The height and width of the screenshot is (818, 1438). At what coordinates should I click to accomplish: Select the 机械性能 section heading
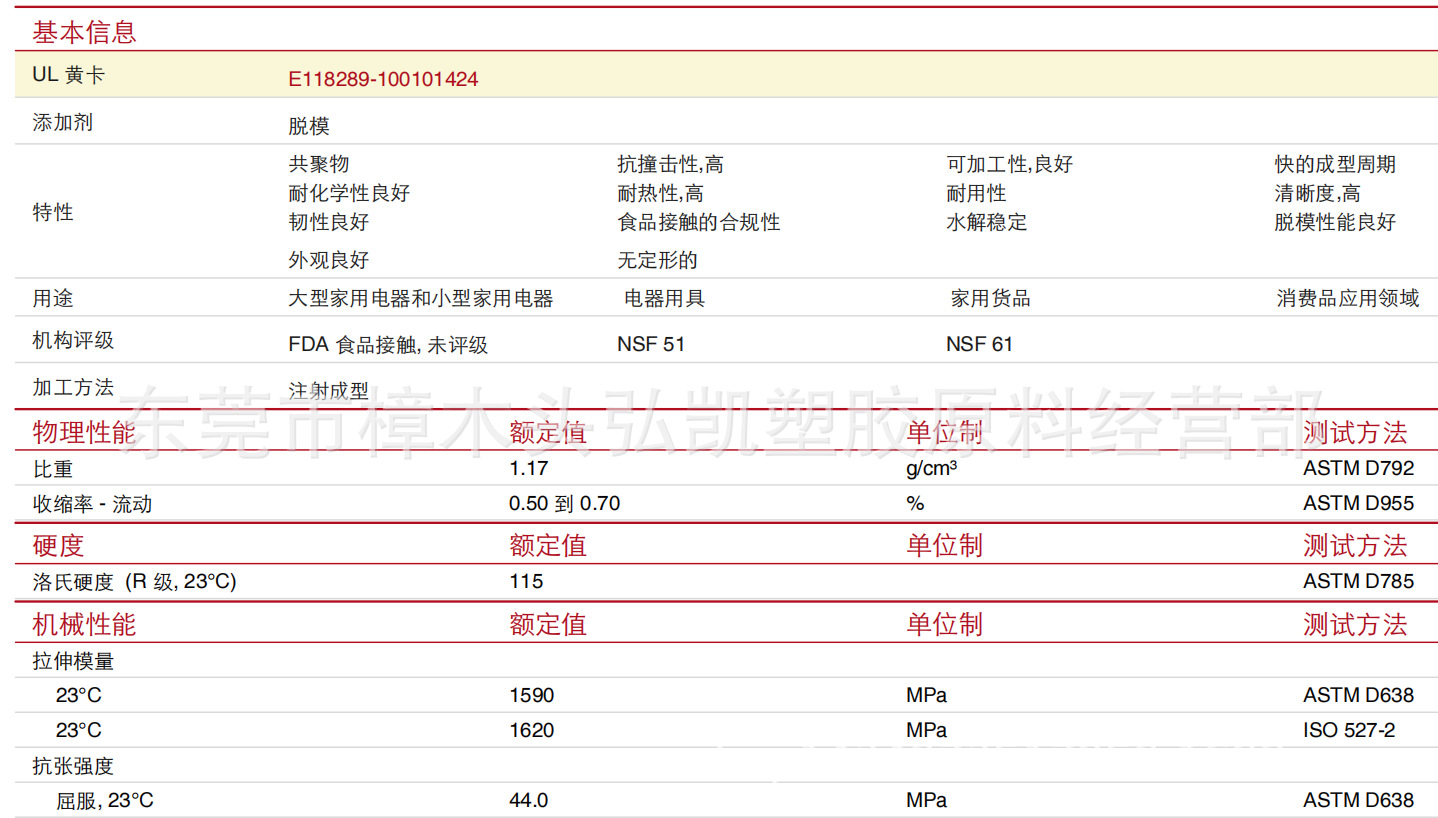pyautogui.click(x=84, y=625)
